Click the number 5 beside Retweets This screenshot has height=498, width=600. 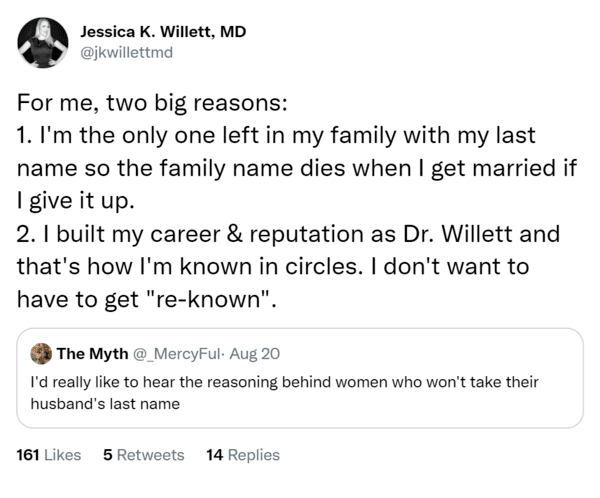click(x=108, y=455)
